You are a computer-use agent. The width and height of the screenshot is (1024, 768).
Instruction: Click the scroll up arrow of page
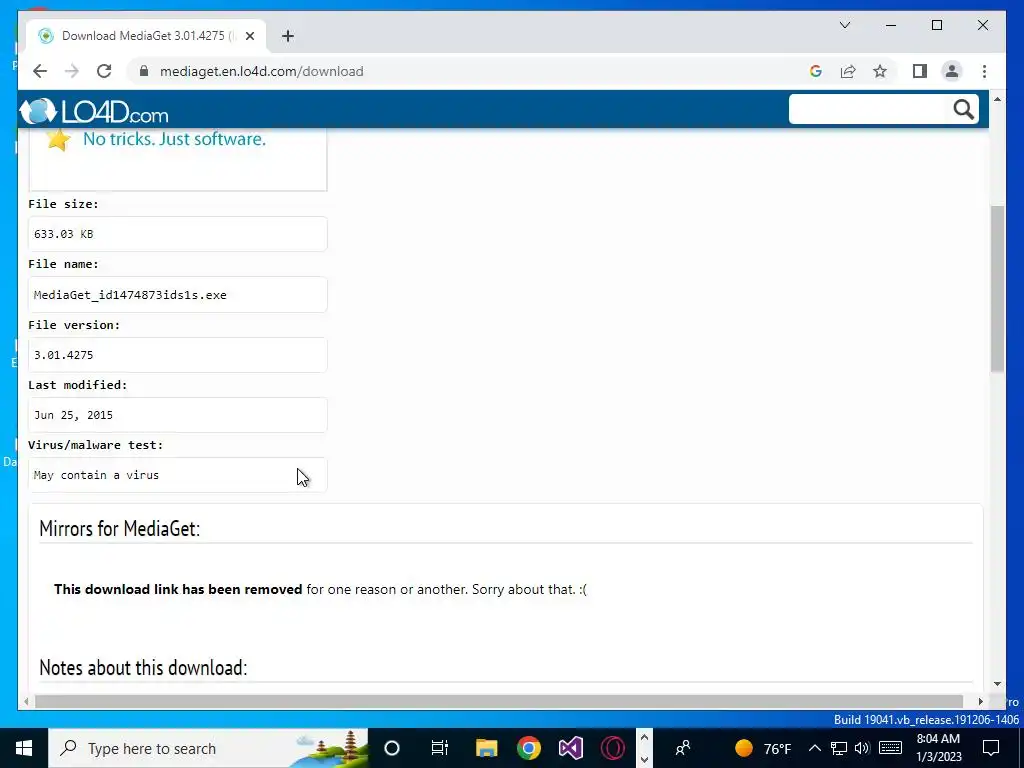click(997, 99)
